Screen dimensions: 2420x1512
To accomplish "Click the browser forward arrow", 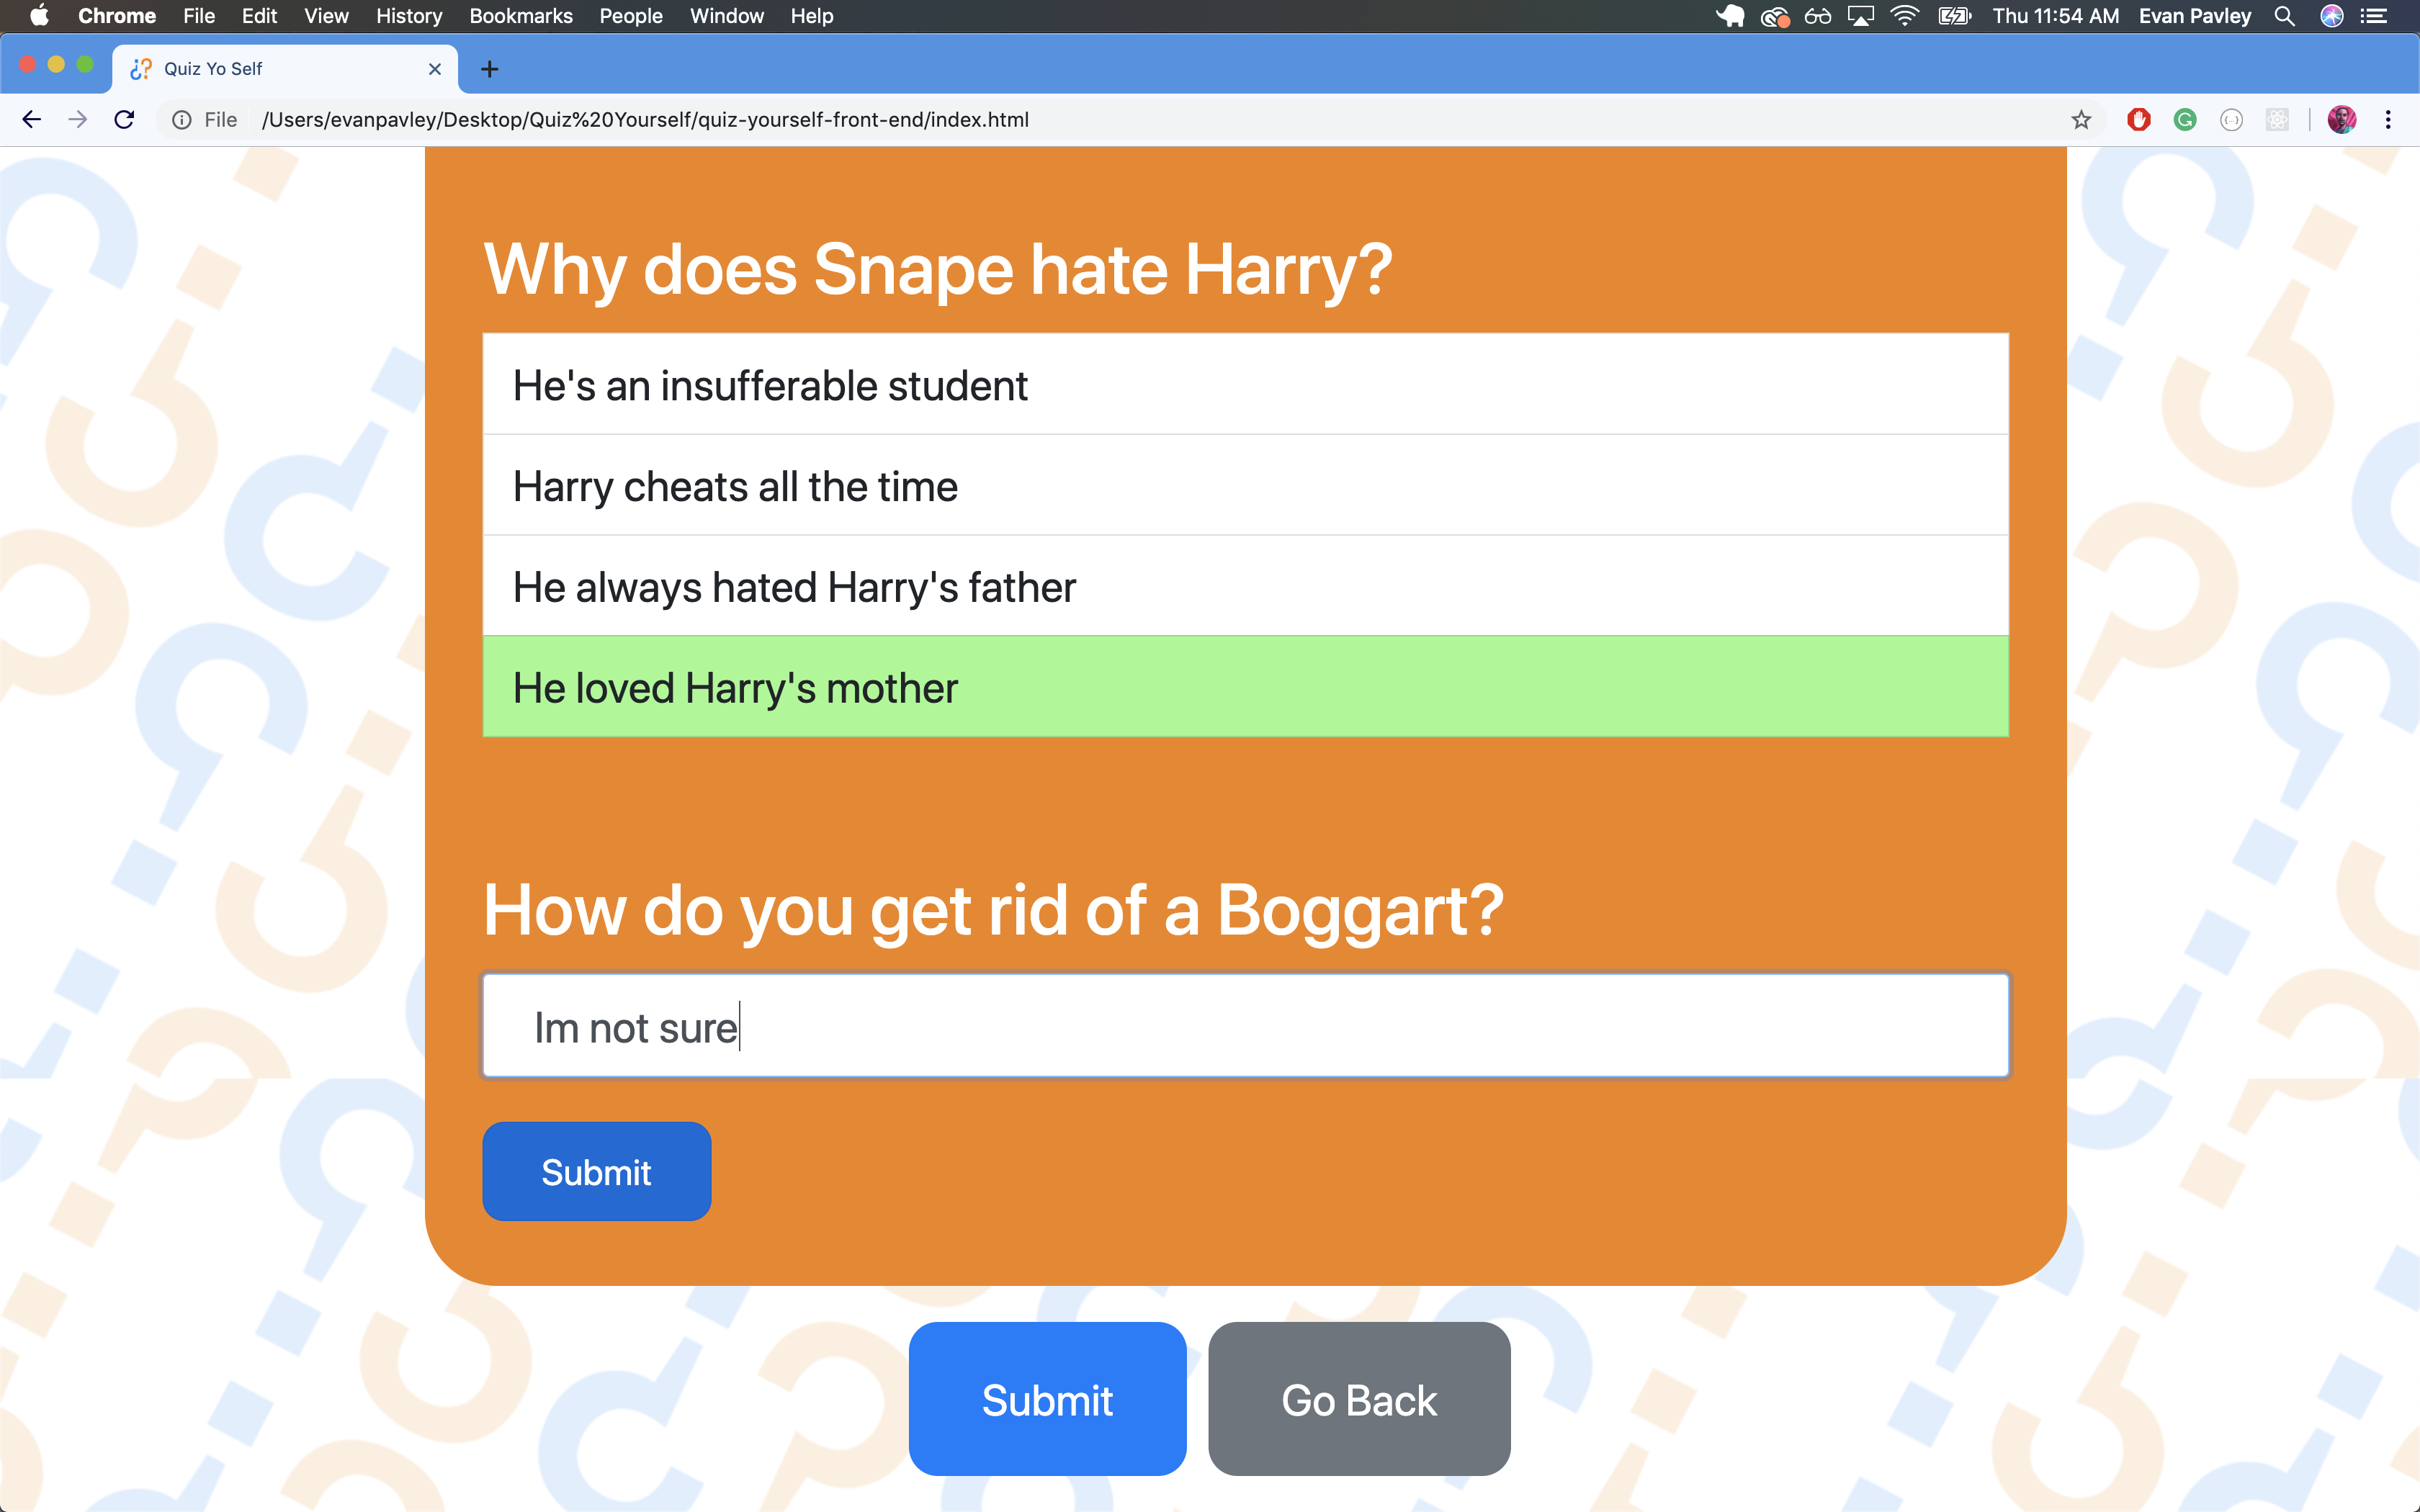I will click(x=77, y=120).
